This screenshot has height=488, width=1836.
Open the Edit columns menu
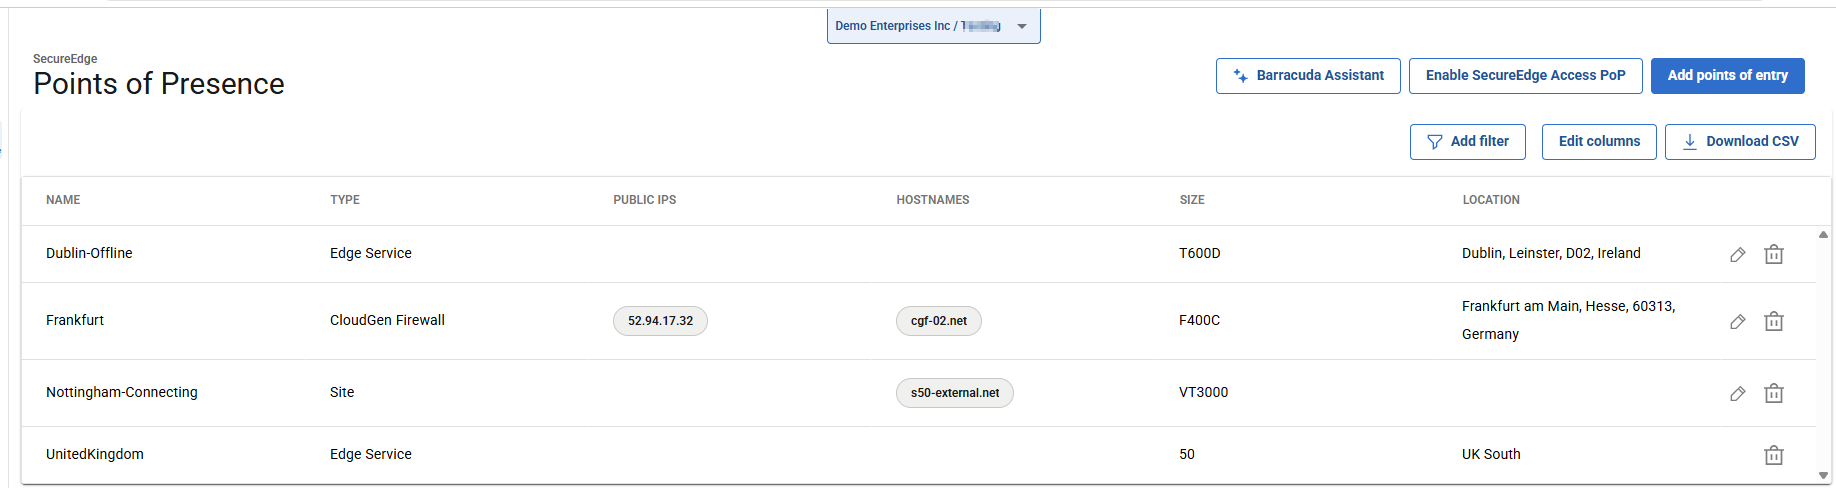coord(1599,142)
